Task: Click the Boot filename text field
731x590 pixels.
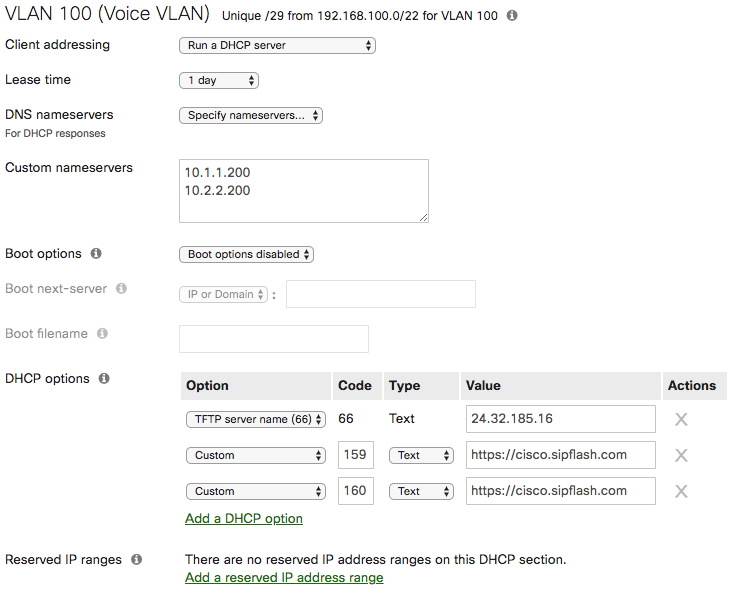Action: point(273,339)
